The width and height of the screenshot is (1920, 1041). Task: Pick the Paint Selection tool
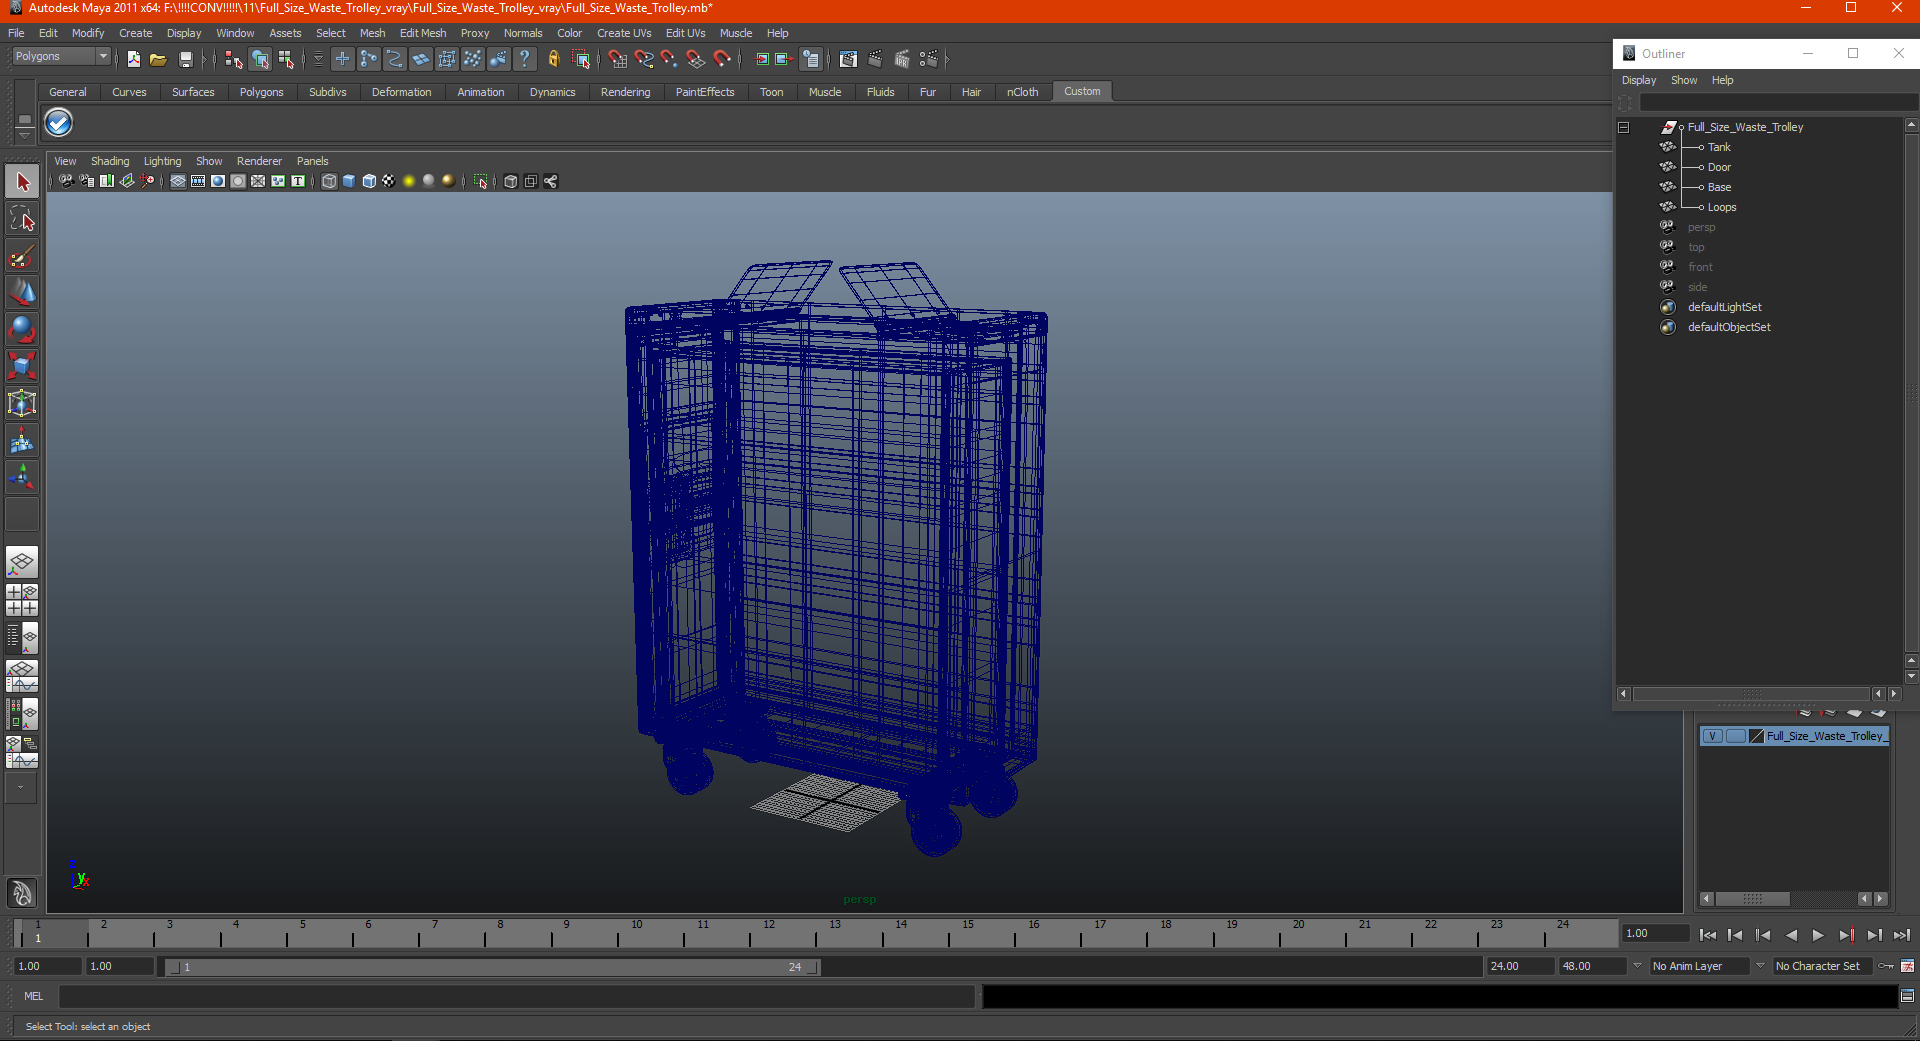[x=22, y=256]
